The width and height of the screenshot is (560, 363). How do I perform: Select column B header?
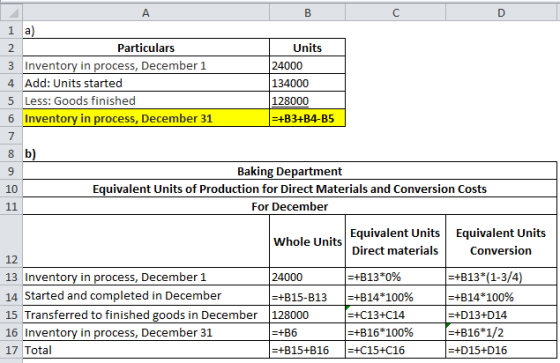click(308, 13)
